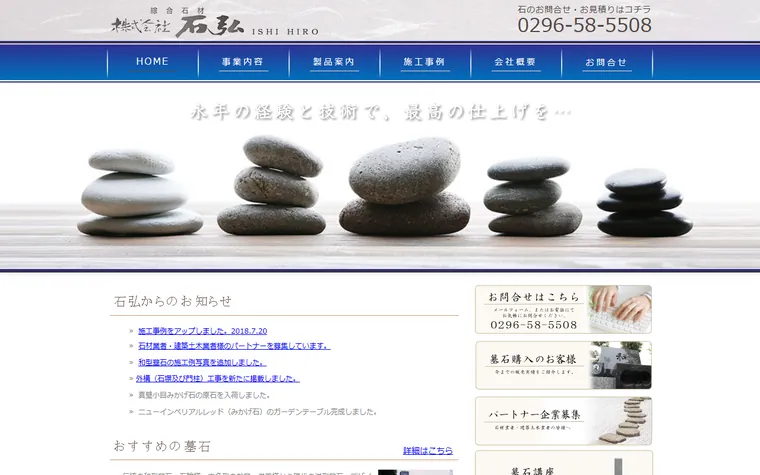This screenshot has height=475, width=760.
Task: Open the 製品案内 menu item
Action: pyautogui.click(x=334, y=62)
